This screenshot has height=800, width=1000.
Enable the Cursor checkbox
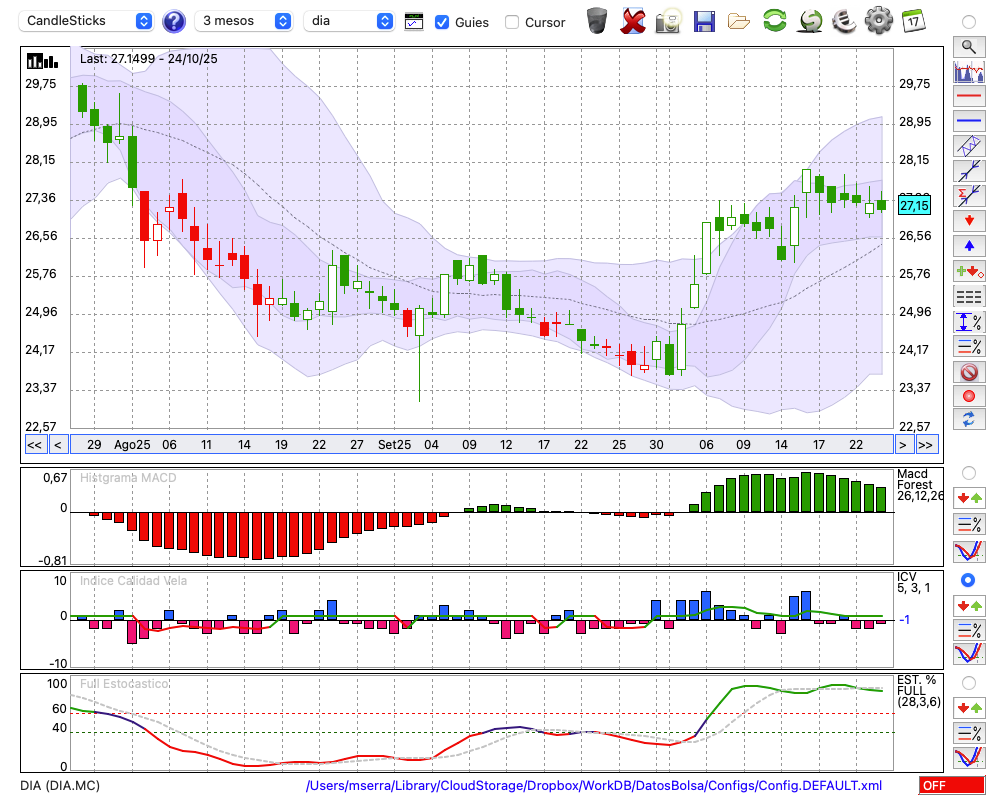click(x=511, y=22)
